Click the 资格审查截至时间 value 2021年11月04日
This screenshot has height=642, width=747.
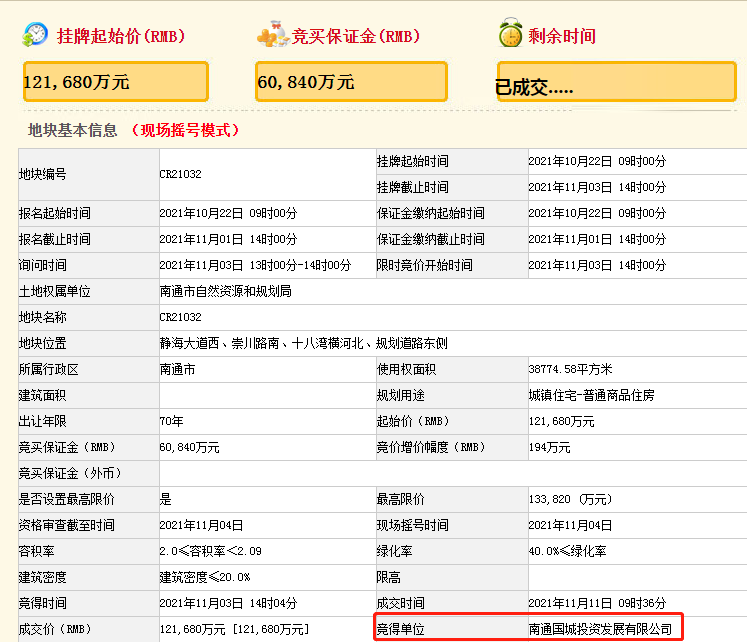click(201, 525)
